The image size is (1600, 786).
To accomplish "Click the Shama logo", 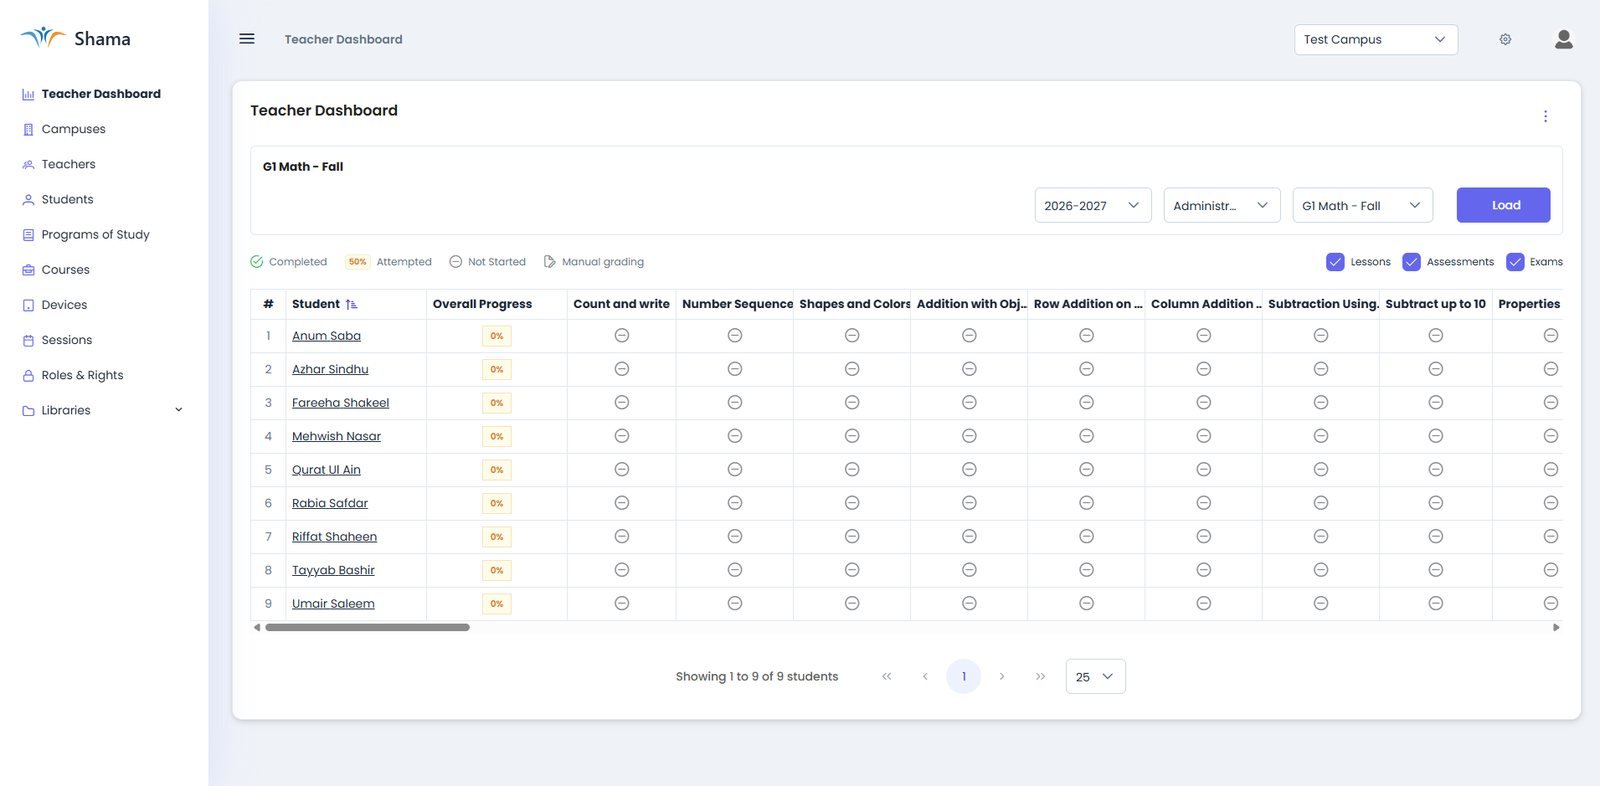I will 76,39.
